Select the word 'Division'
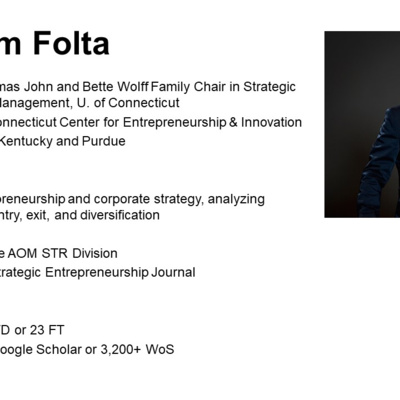The height and width of the screenshot is (400, 400). tap(95, 253)
